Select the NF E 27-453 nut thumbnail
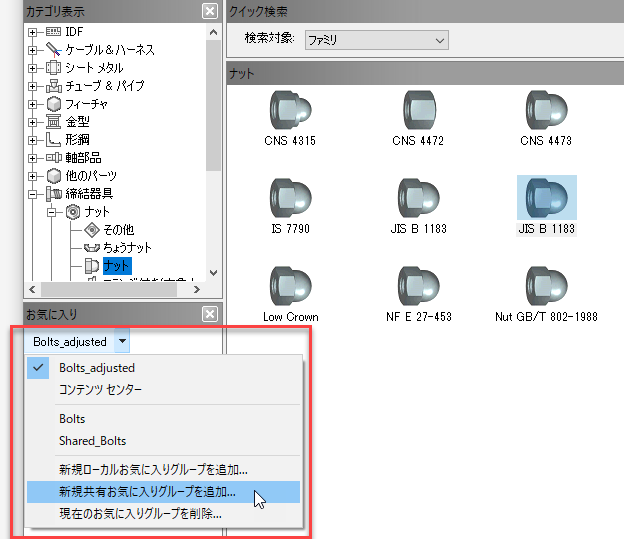 [x=418, y=286]
